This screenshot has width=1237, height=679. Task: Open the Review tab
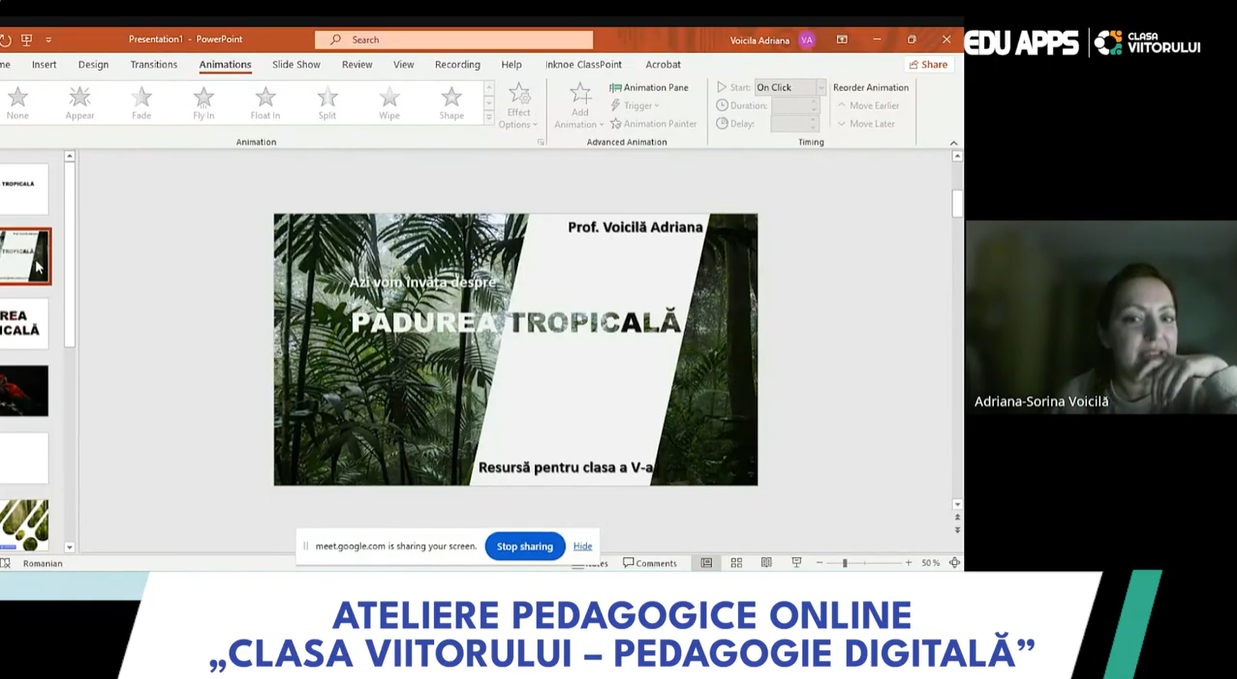pyautogui.click(x=357, y=64)
